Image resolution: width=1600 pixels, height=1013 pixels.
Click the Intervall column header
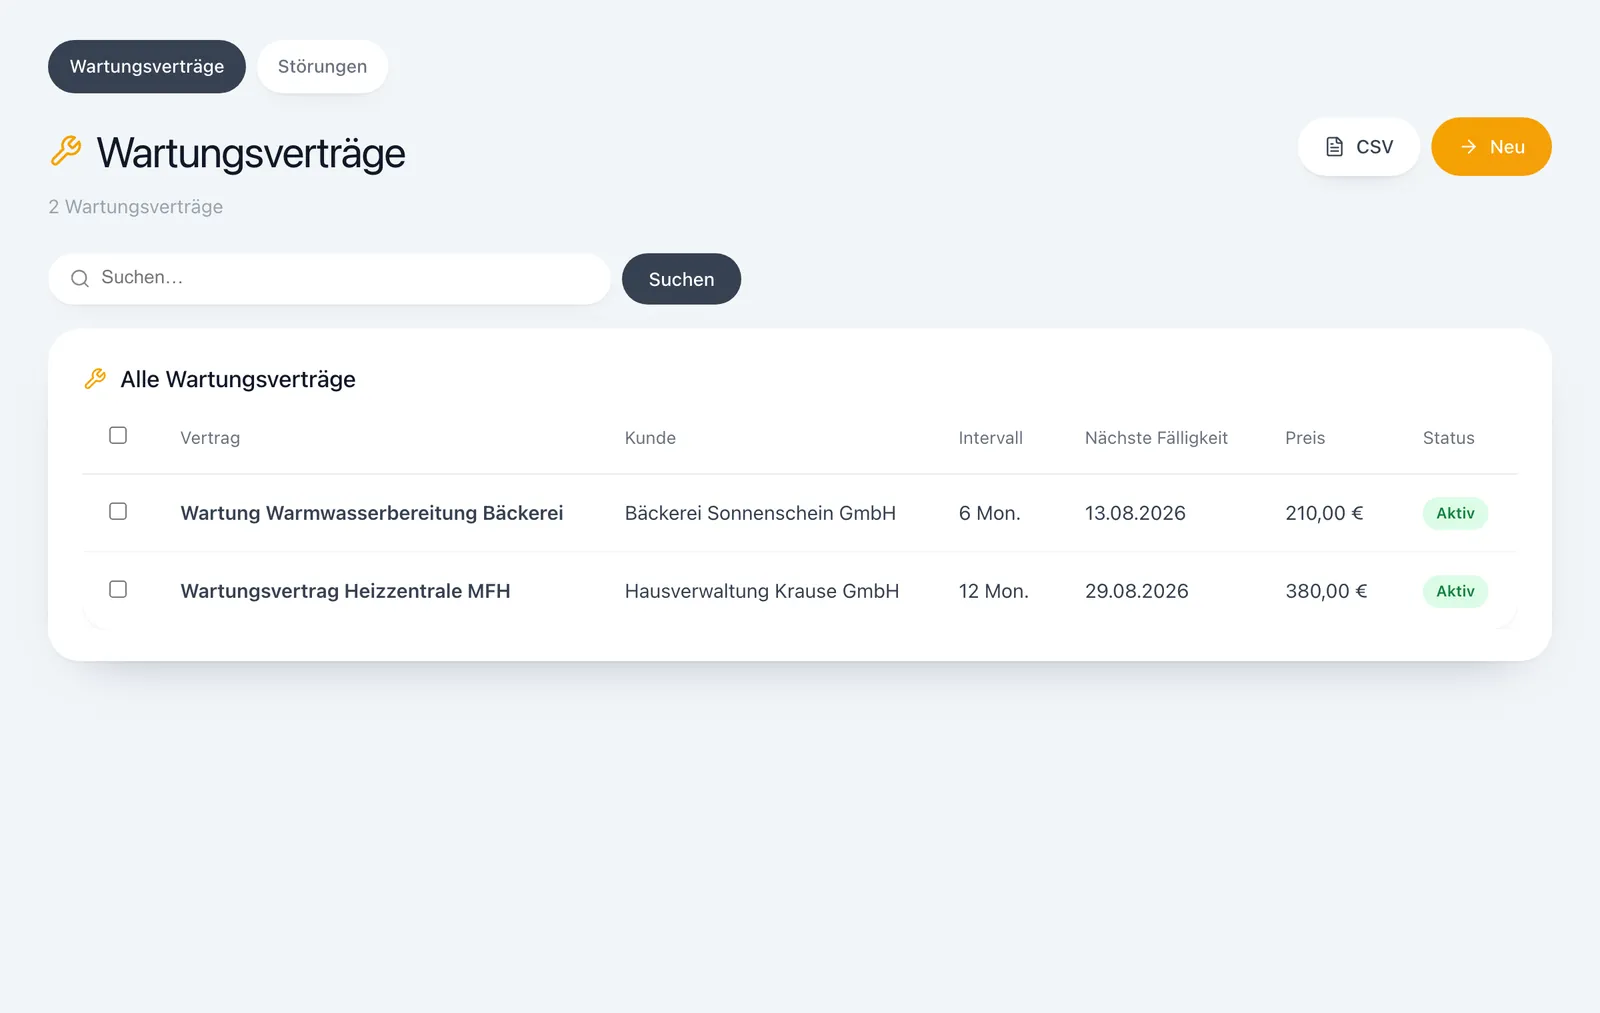point(990,438)
